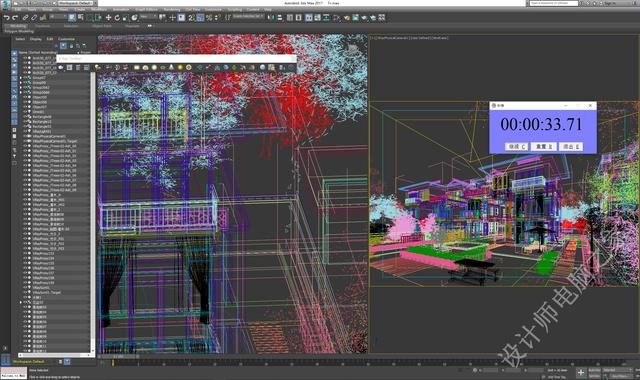Open the Schematic View icon

point(326,18)
